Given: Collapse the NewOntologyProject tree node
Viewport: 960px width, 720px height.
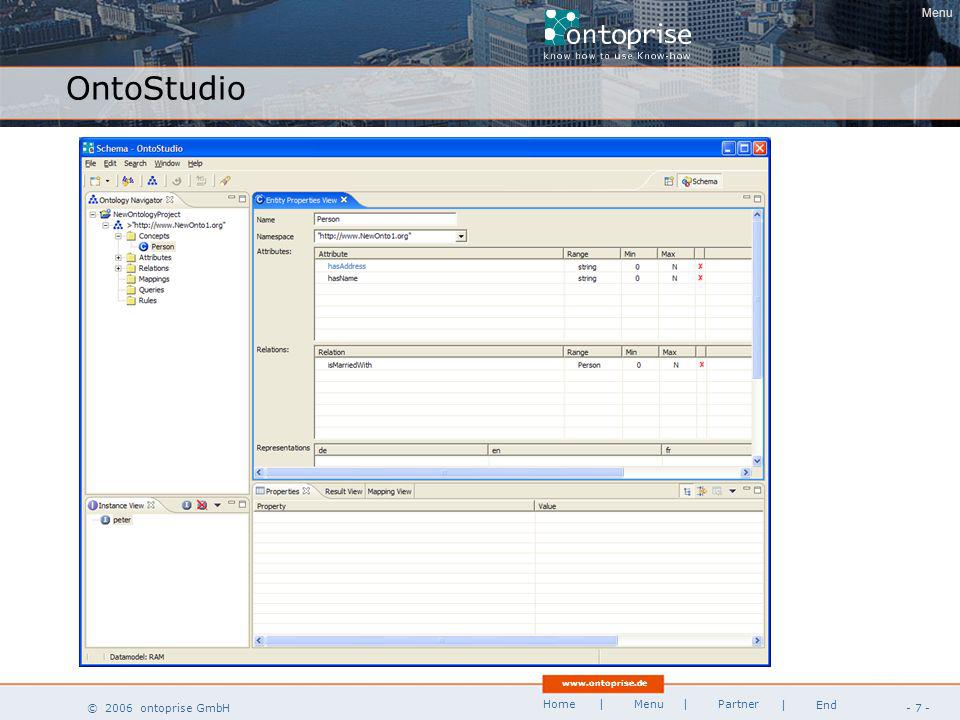Looking at the screenshot, I should click(93, 214).
